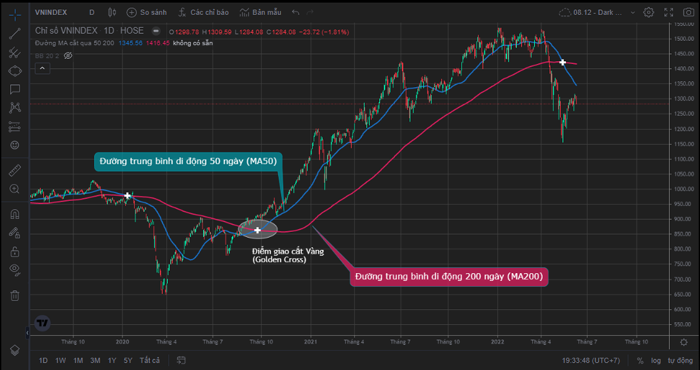
Task: Click the 1416.45 MA200 value
Action: [x=159, y=43]
